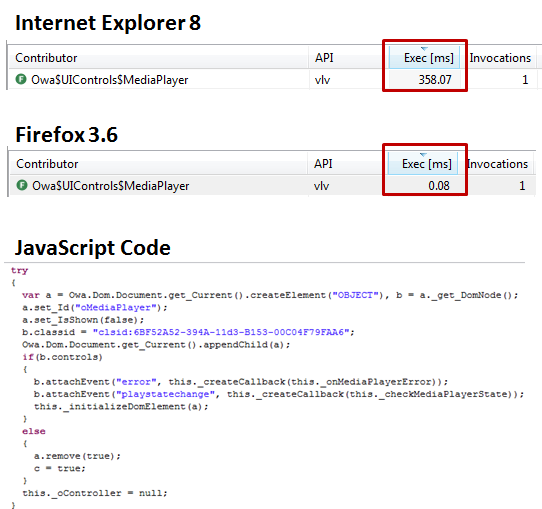Click the if(b.controls) code line
The height and width of the screenshot is (509, 542).
[x=63, y=357]
